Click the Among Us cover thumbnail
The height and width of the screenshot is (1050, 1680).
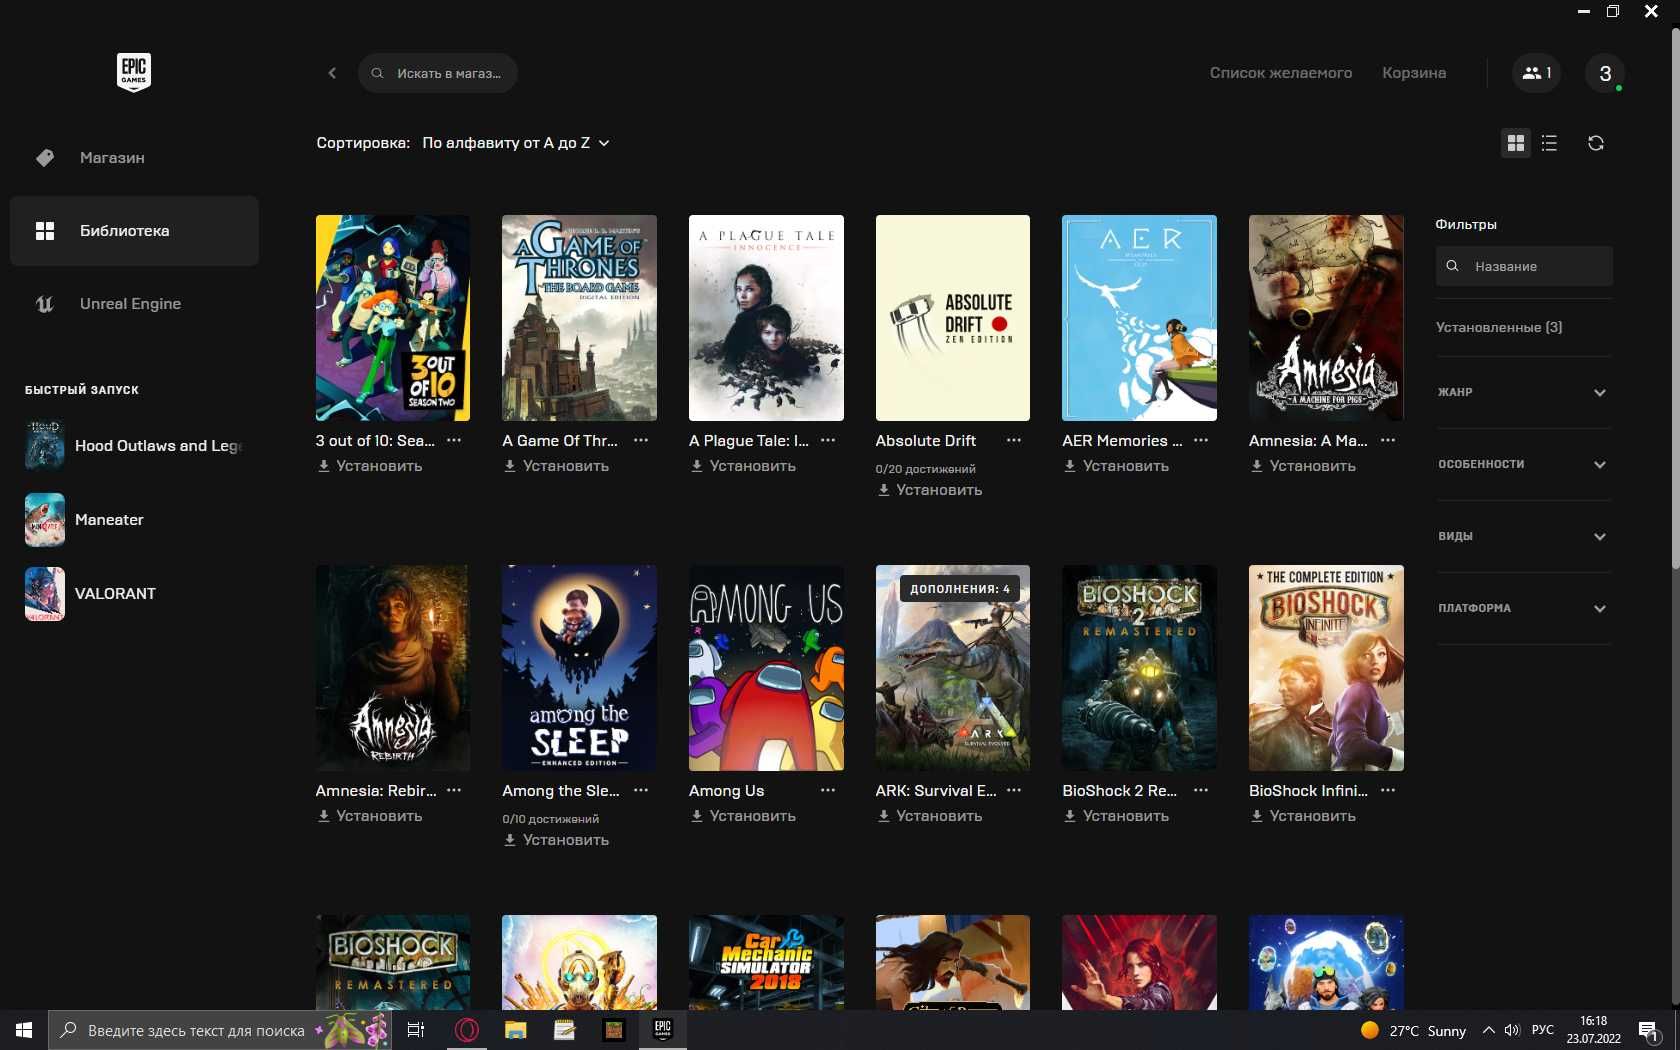[766, 668]
